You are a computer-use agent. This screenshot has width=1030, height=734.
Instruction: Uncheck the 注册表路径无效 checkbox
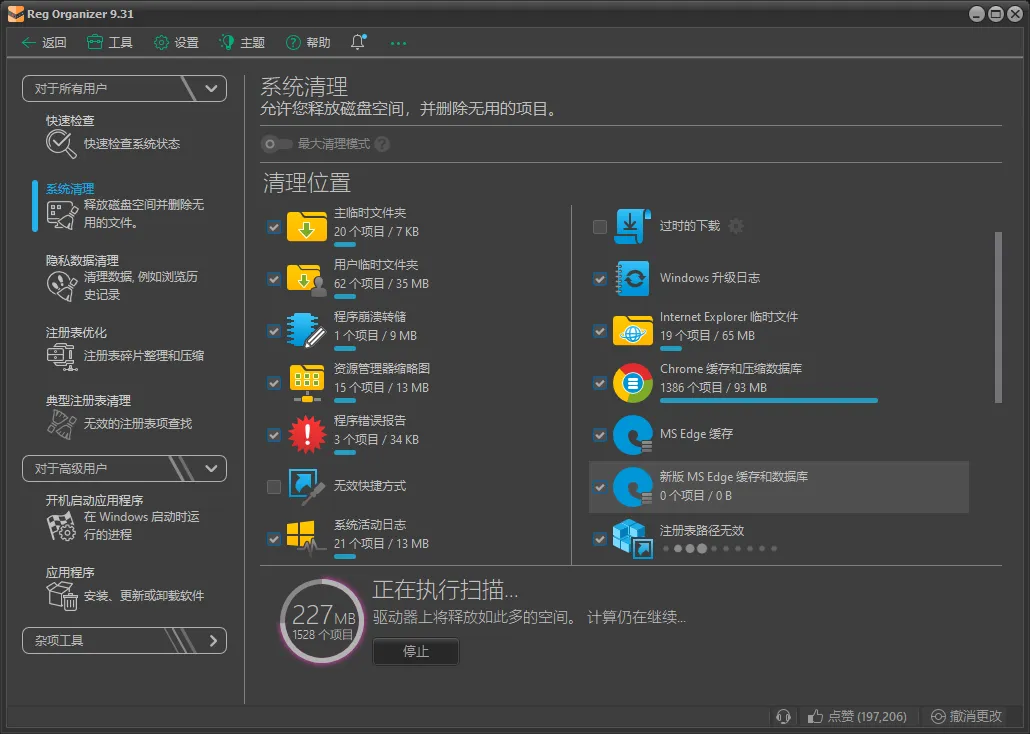[x=600, y=539]
